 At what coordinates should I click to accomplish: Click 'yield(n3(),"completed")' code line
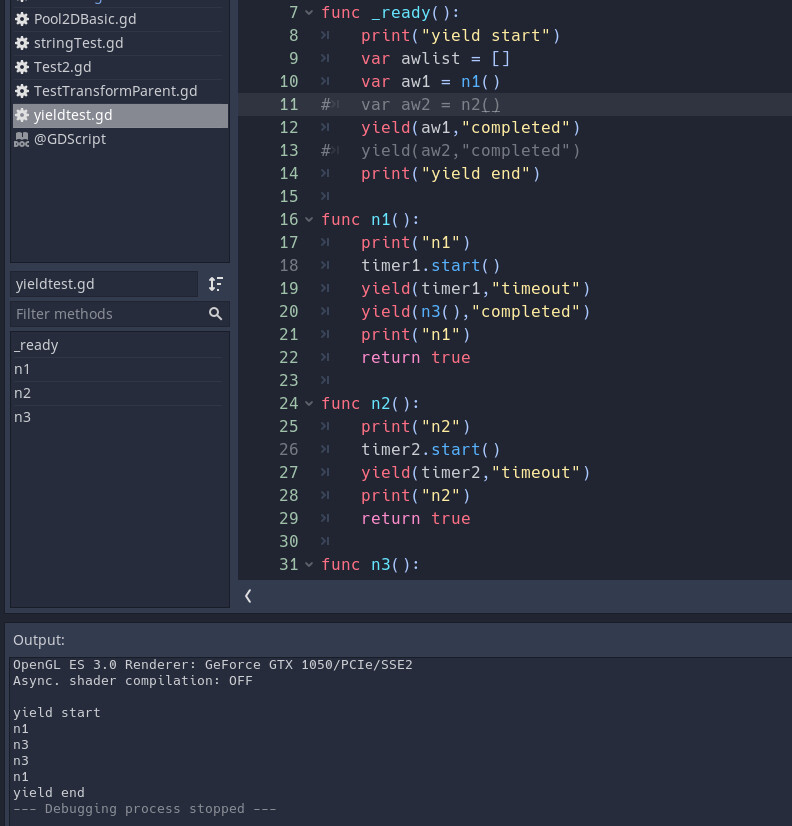pos(475,312)
